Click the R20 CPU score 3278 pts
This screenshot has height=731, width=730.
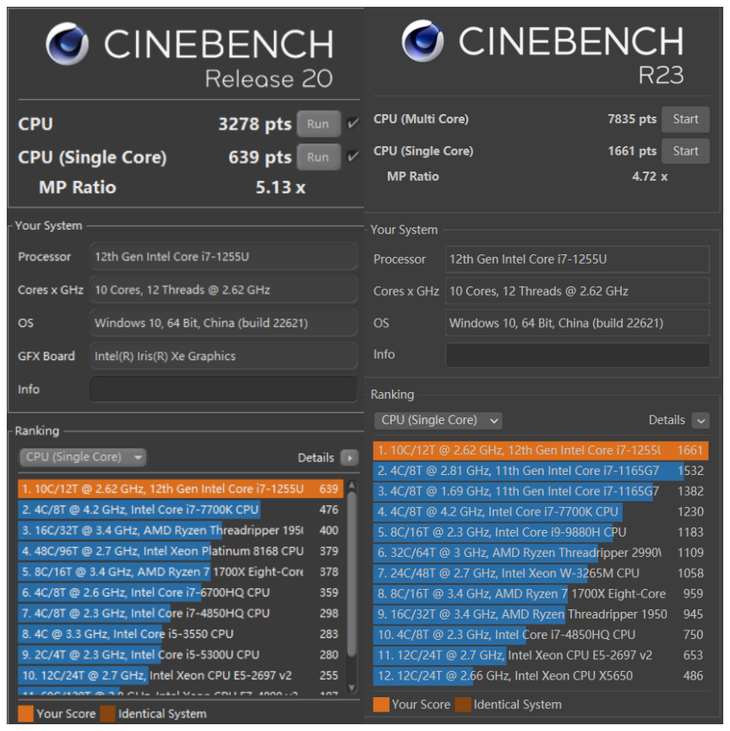coord(255,124)
